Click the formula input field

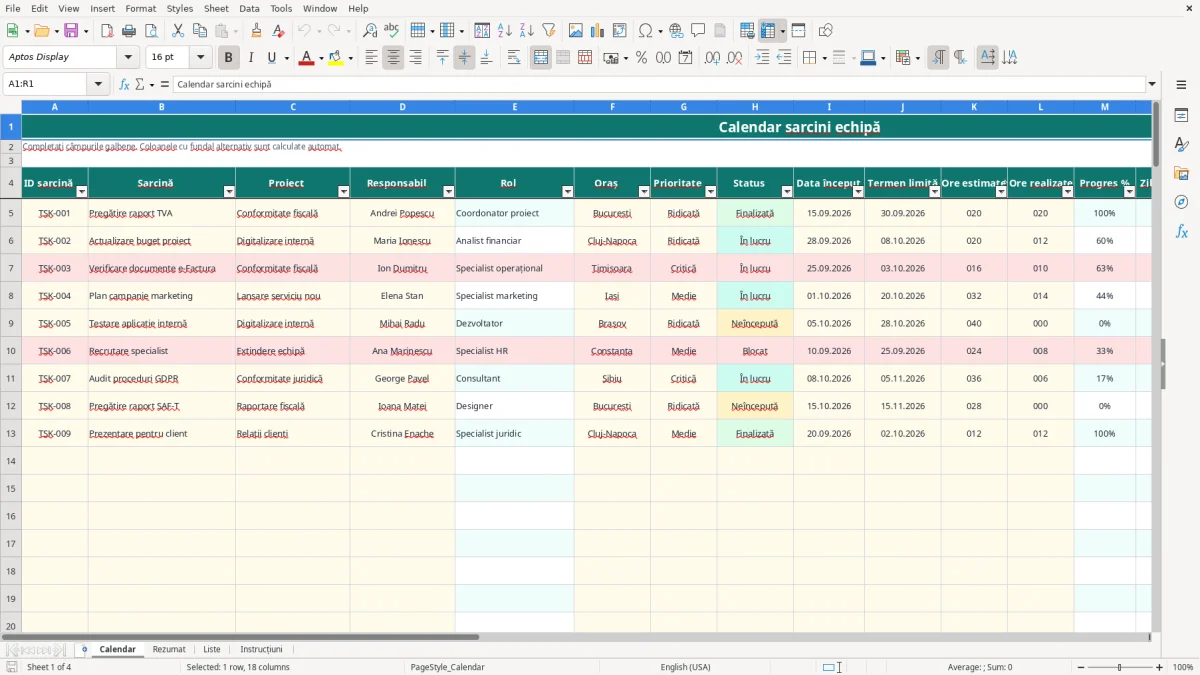pyautogui.click(x=659, y=84)
